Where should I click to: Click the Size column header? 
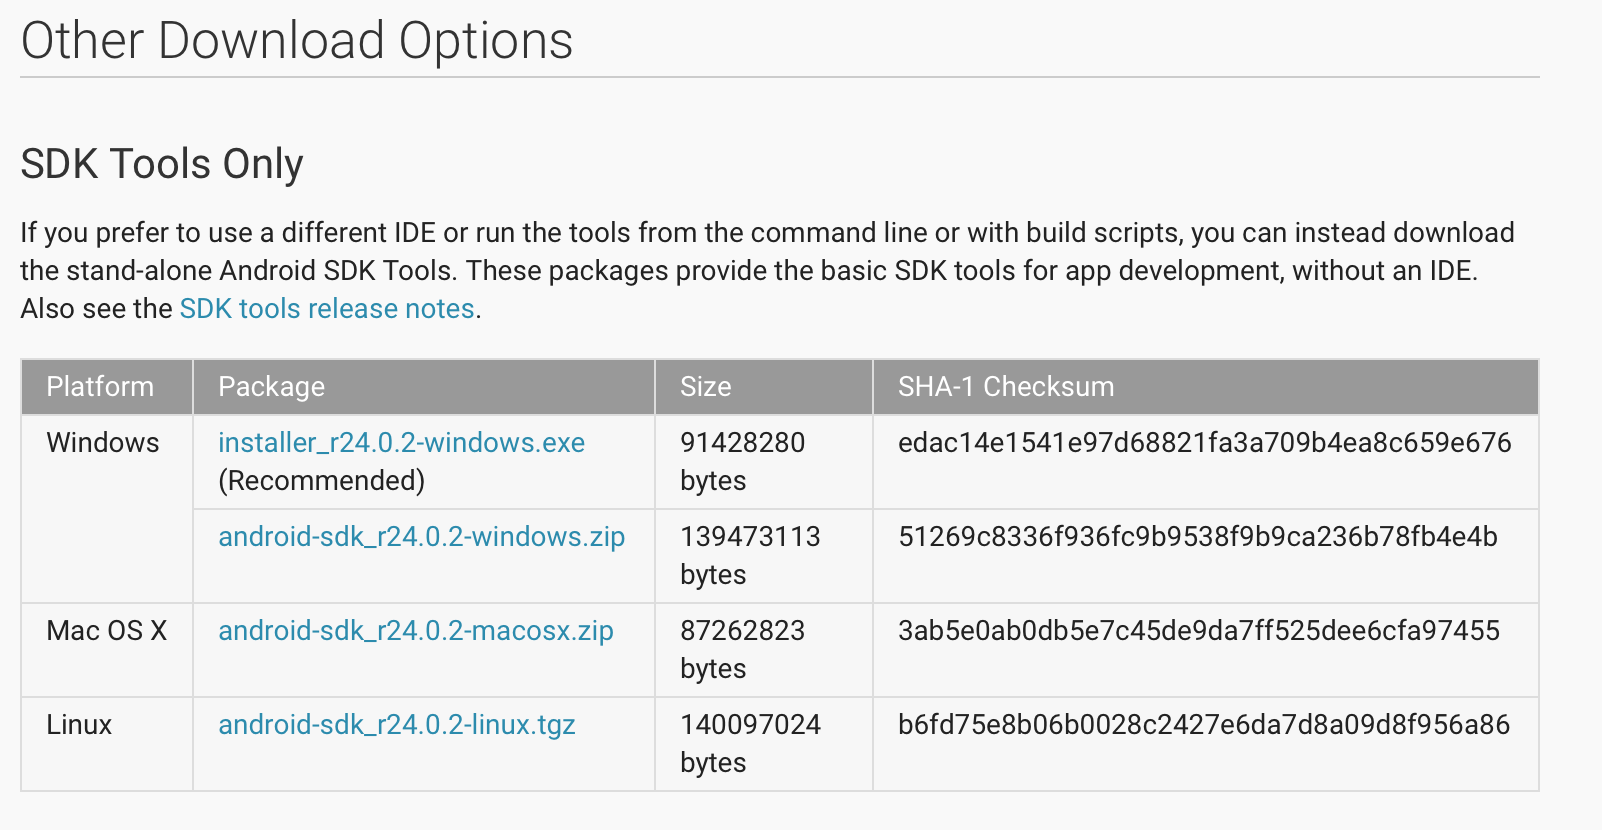(705, 387)
